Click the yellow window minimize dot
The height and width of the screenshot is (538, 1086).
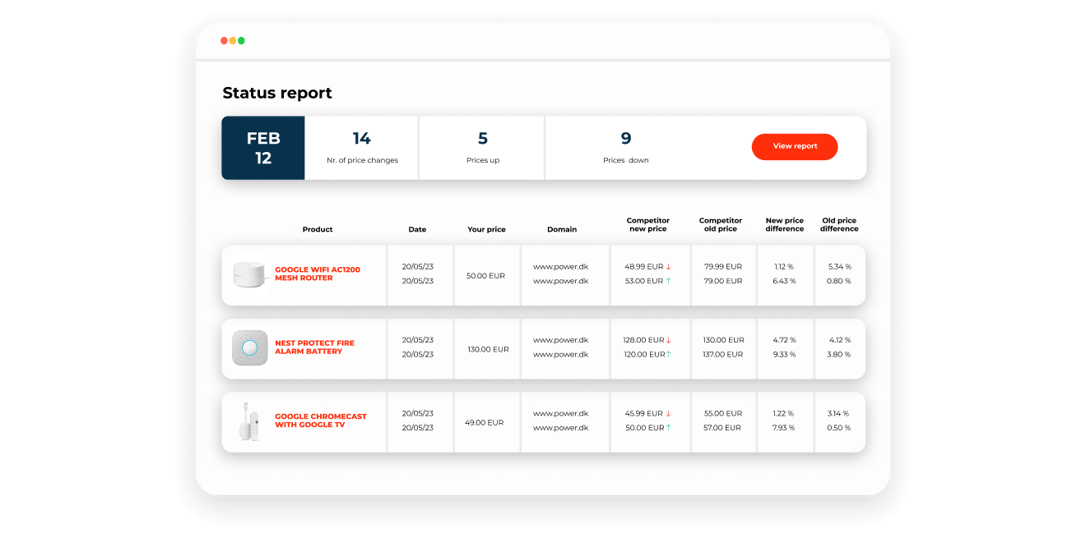coord(233,41)
